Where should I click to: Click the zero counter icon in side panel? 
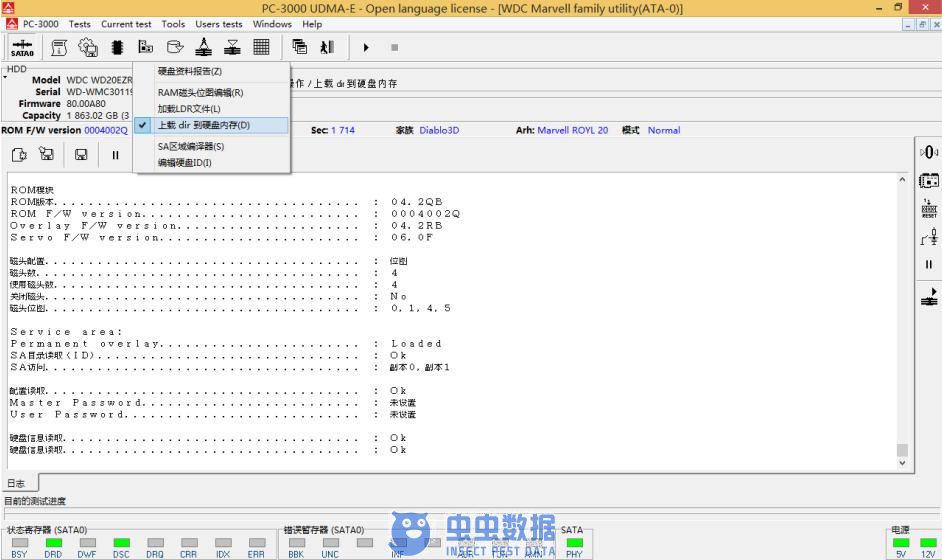coord(929,153)
